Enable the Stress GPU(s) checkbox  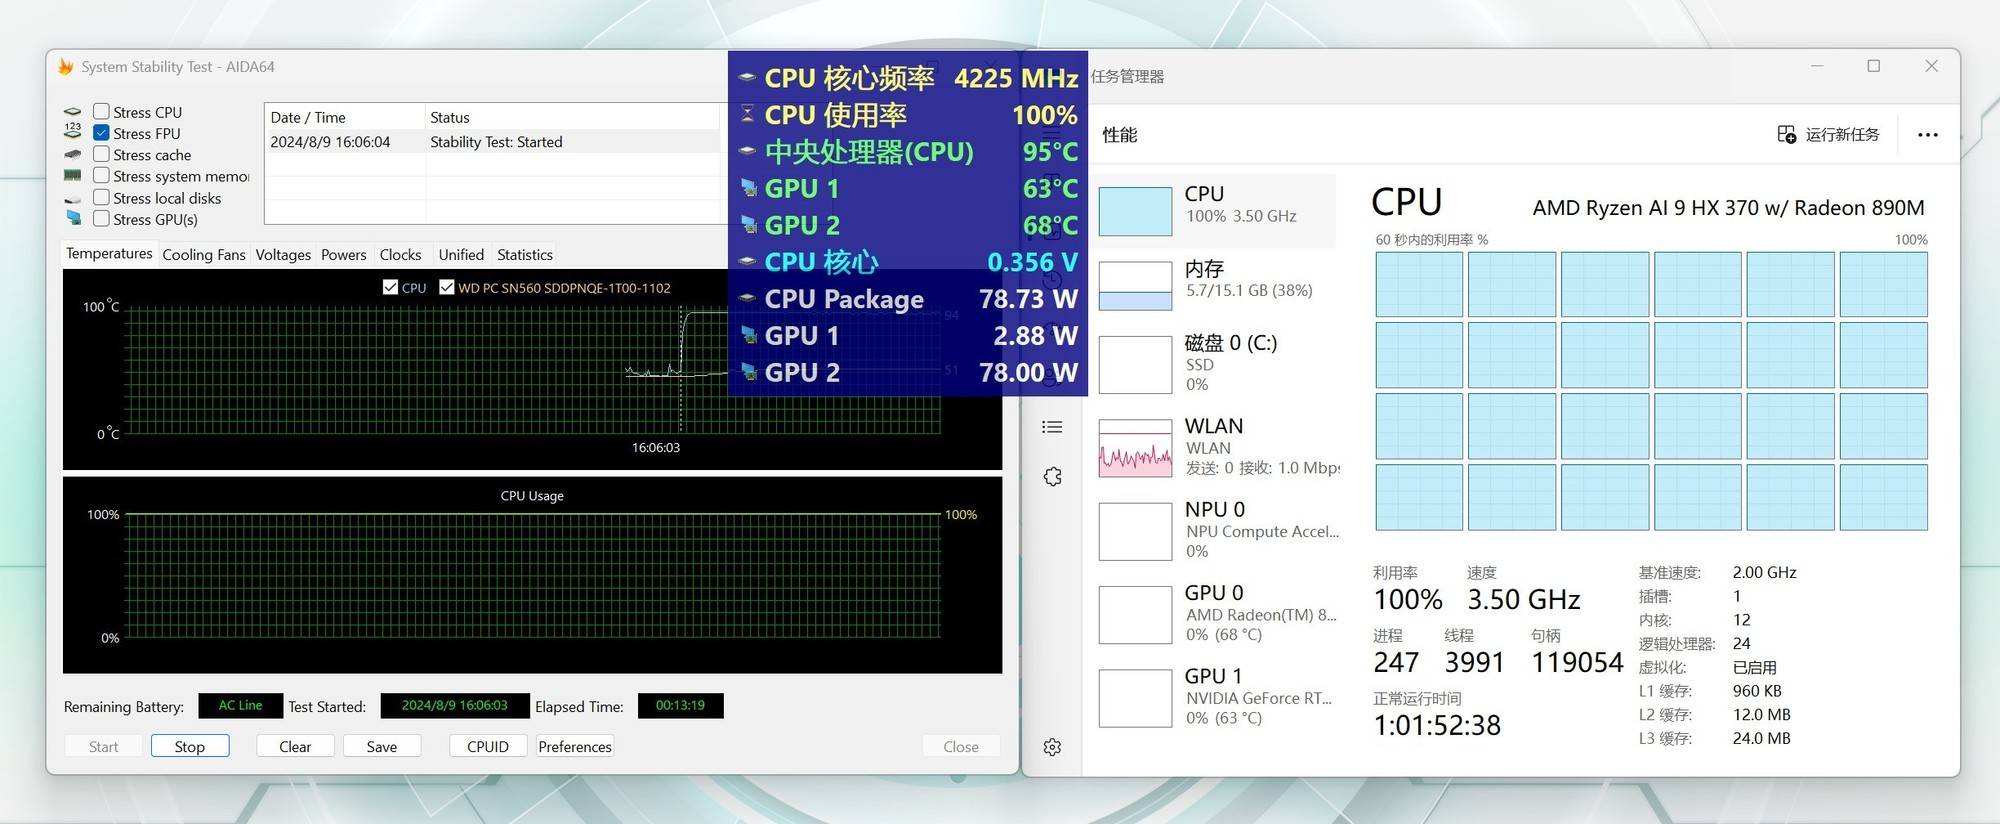click(x=101, y=218)
